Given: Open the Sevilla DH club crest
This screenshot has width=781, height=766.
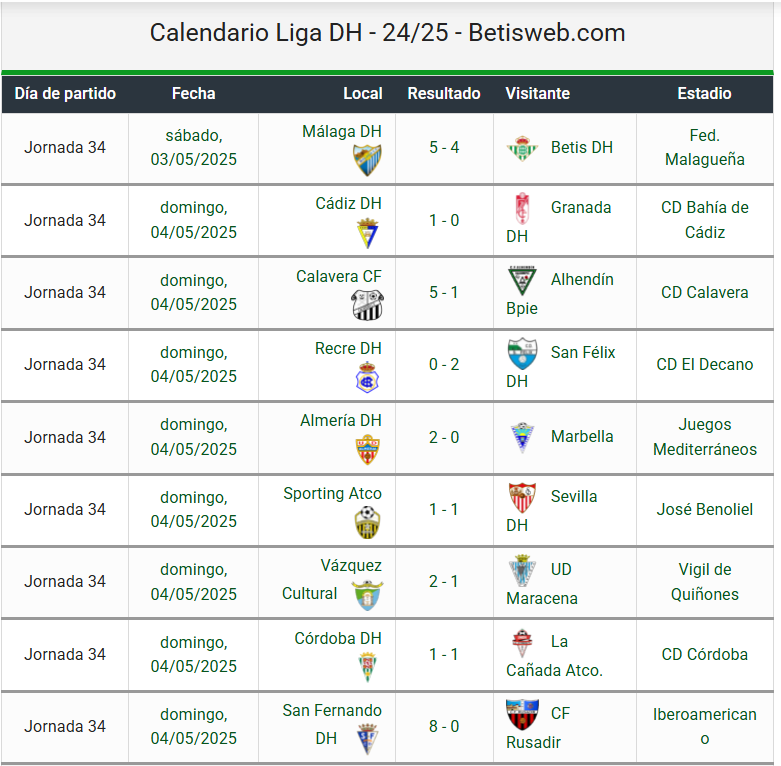Looking at the screenshot, I should 522,497.
